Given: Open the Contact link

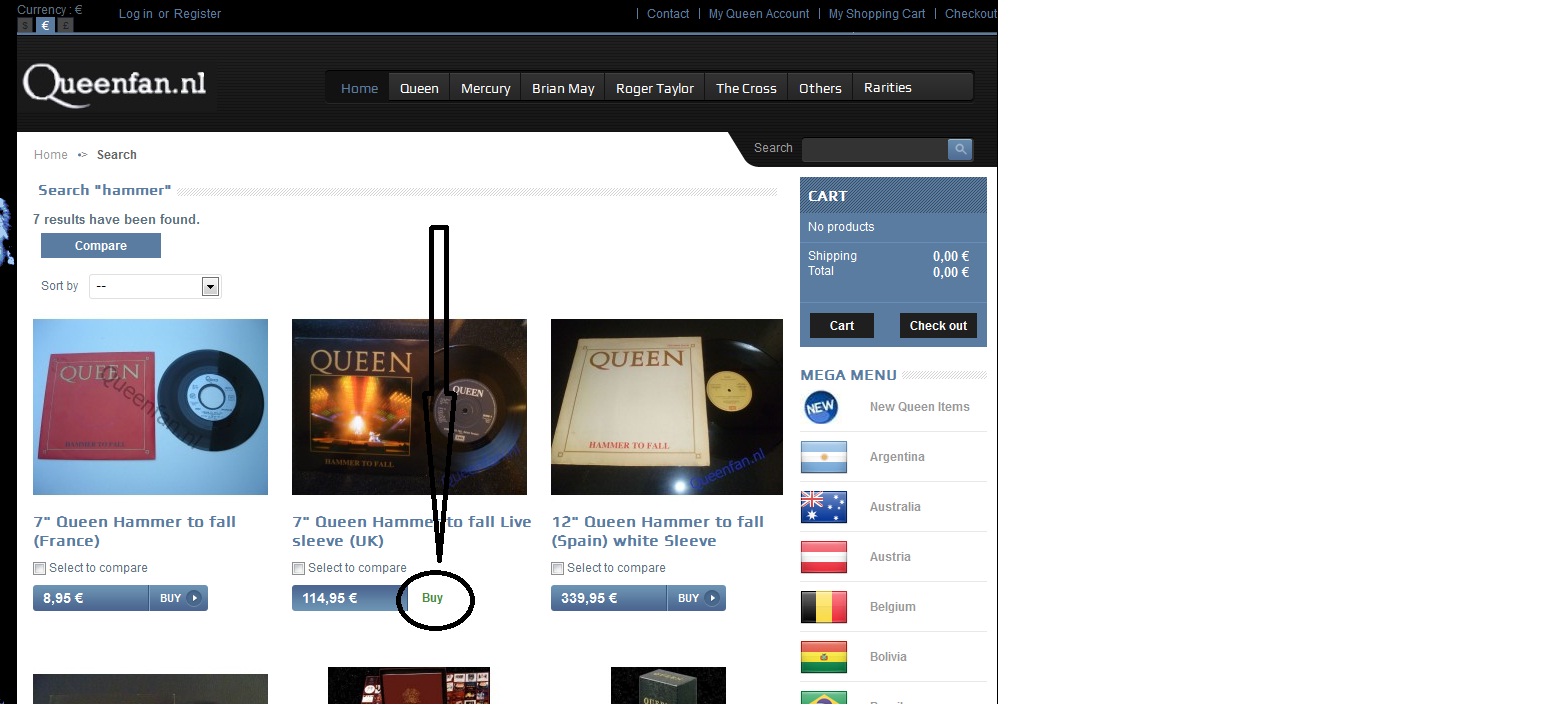Looking at the screenshot, I should [x=668, y=14].
